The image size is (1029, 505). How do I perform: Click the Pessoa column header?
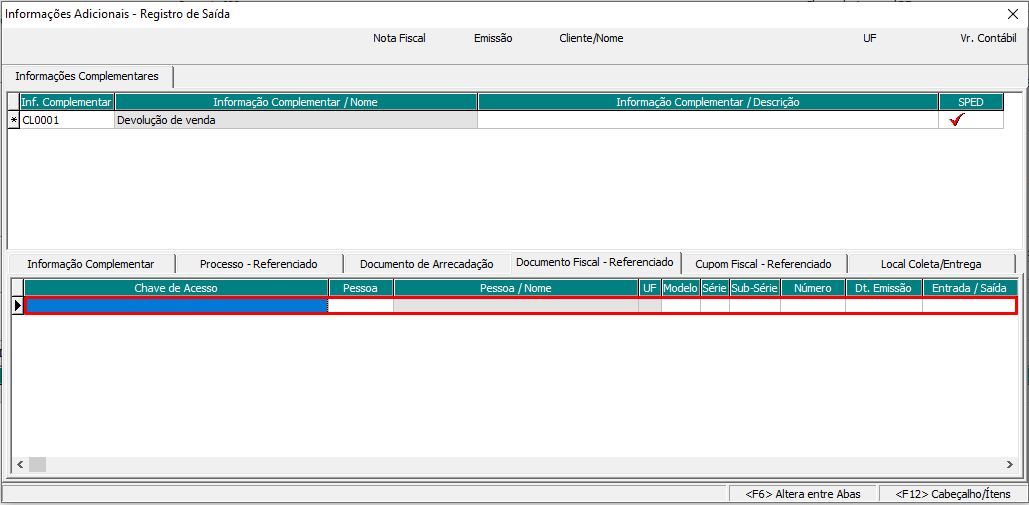coord(360,288)
